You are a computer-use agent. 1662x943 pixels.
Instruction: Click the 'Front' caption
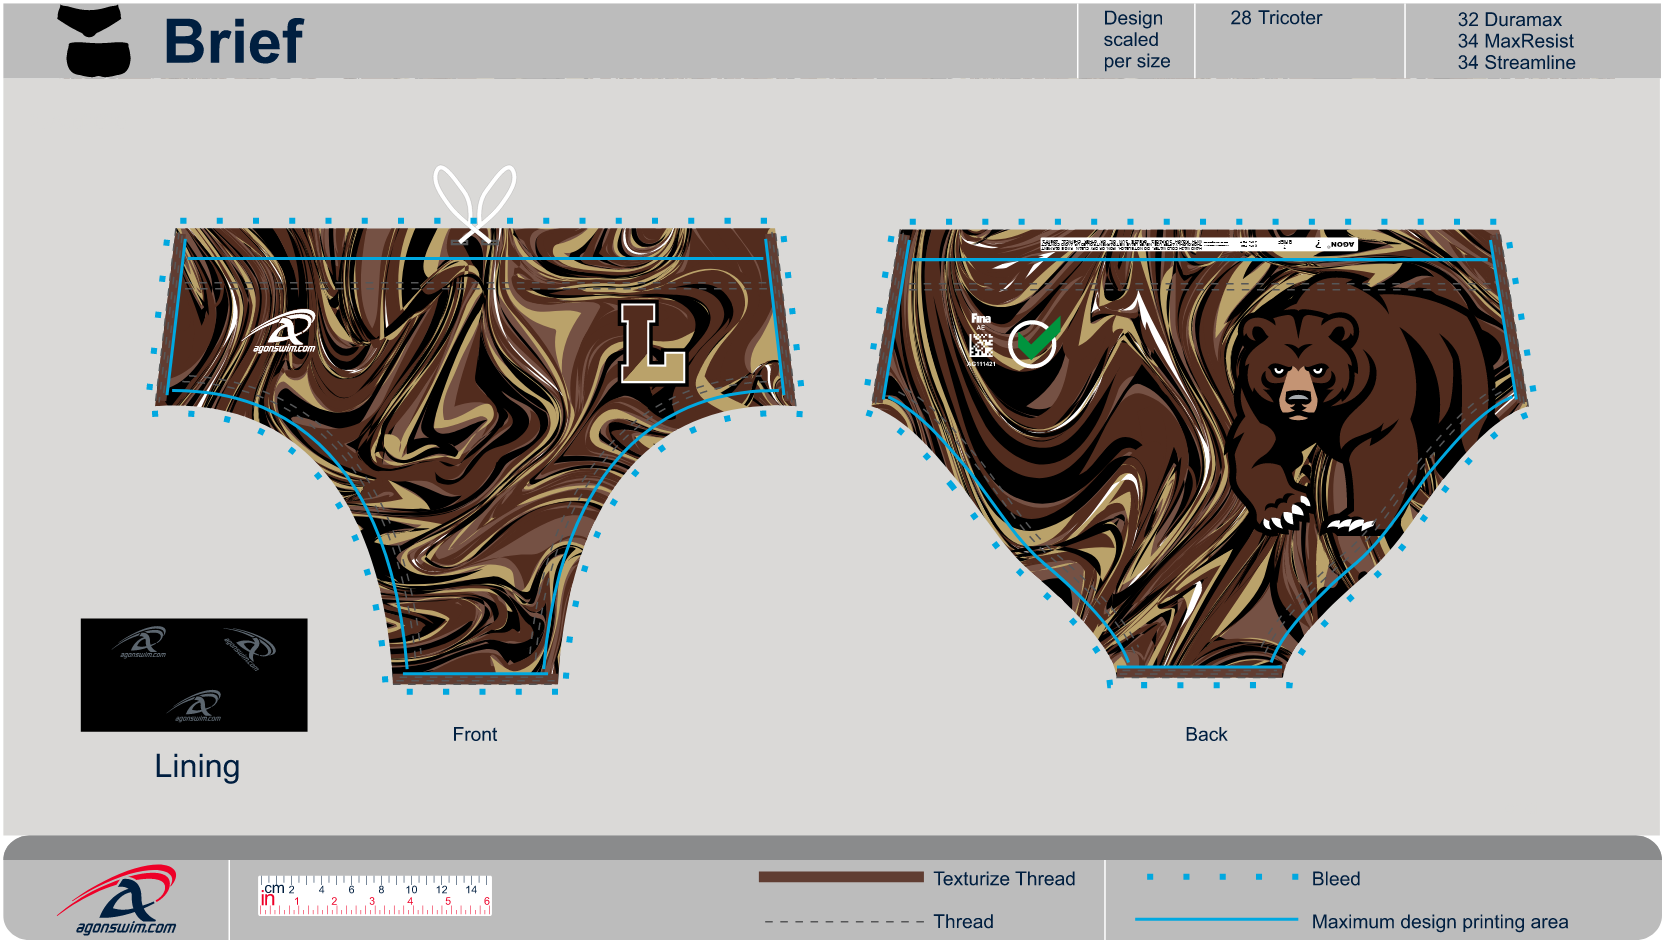coord(474,735)
